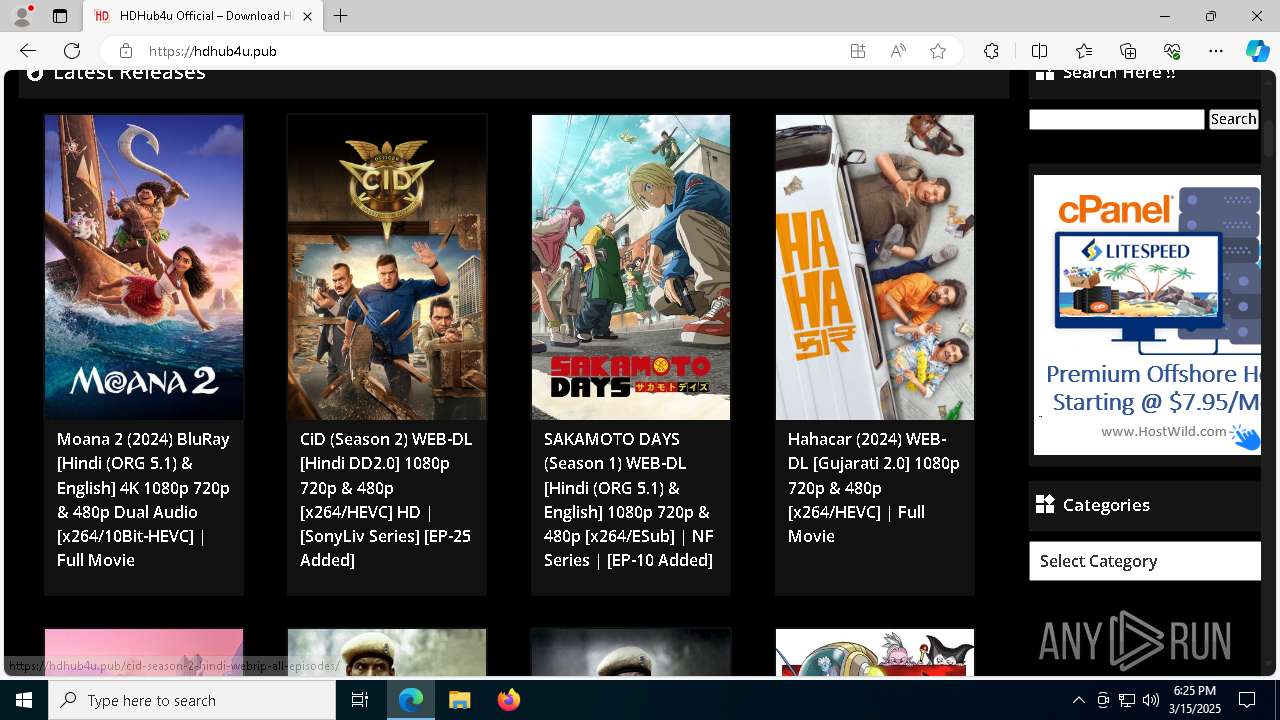Open SAKAMOTO DAYS (Season 1) title link
This screenshot has height=720, width=1280.
point(631,500)
